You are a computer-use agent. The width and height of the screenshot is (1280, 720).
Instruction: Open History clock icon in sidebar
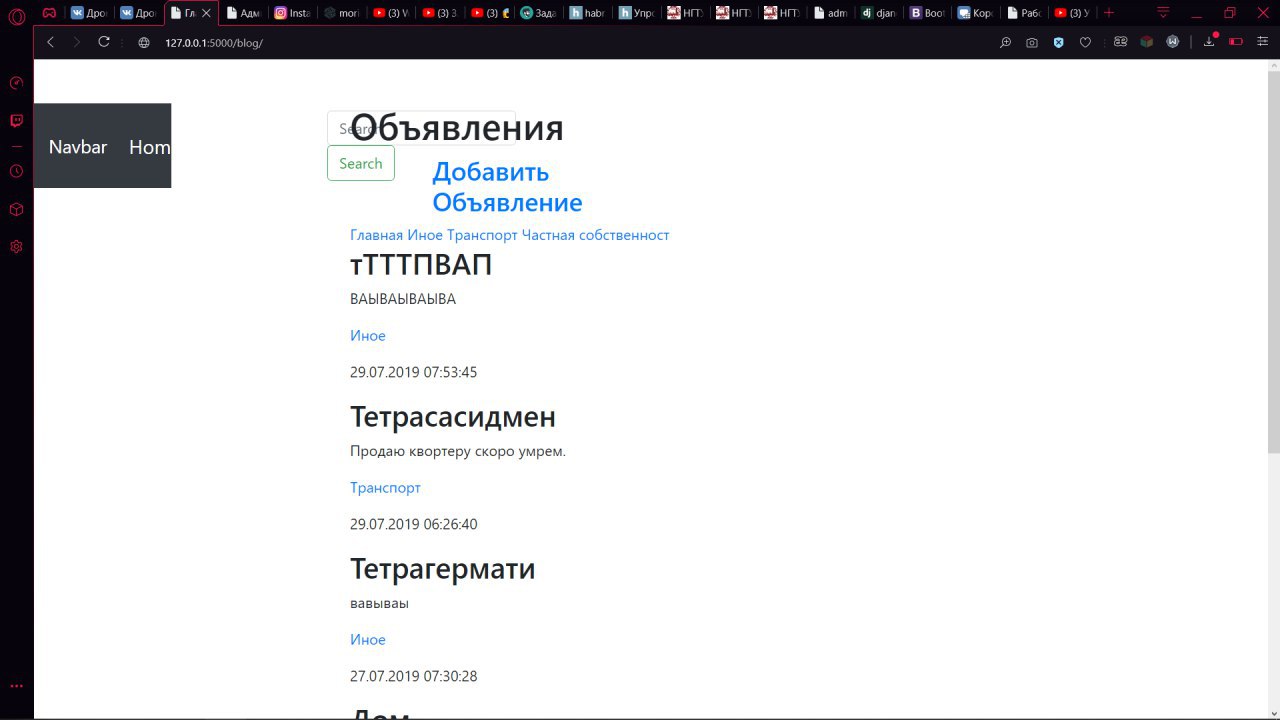[x=16, y=171]
